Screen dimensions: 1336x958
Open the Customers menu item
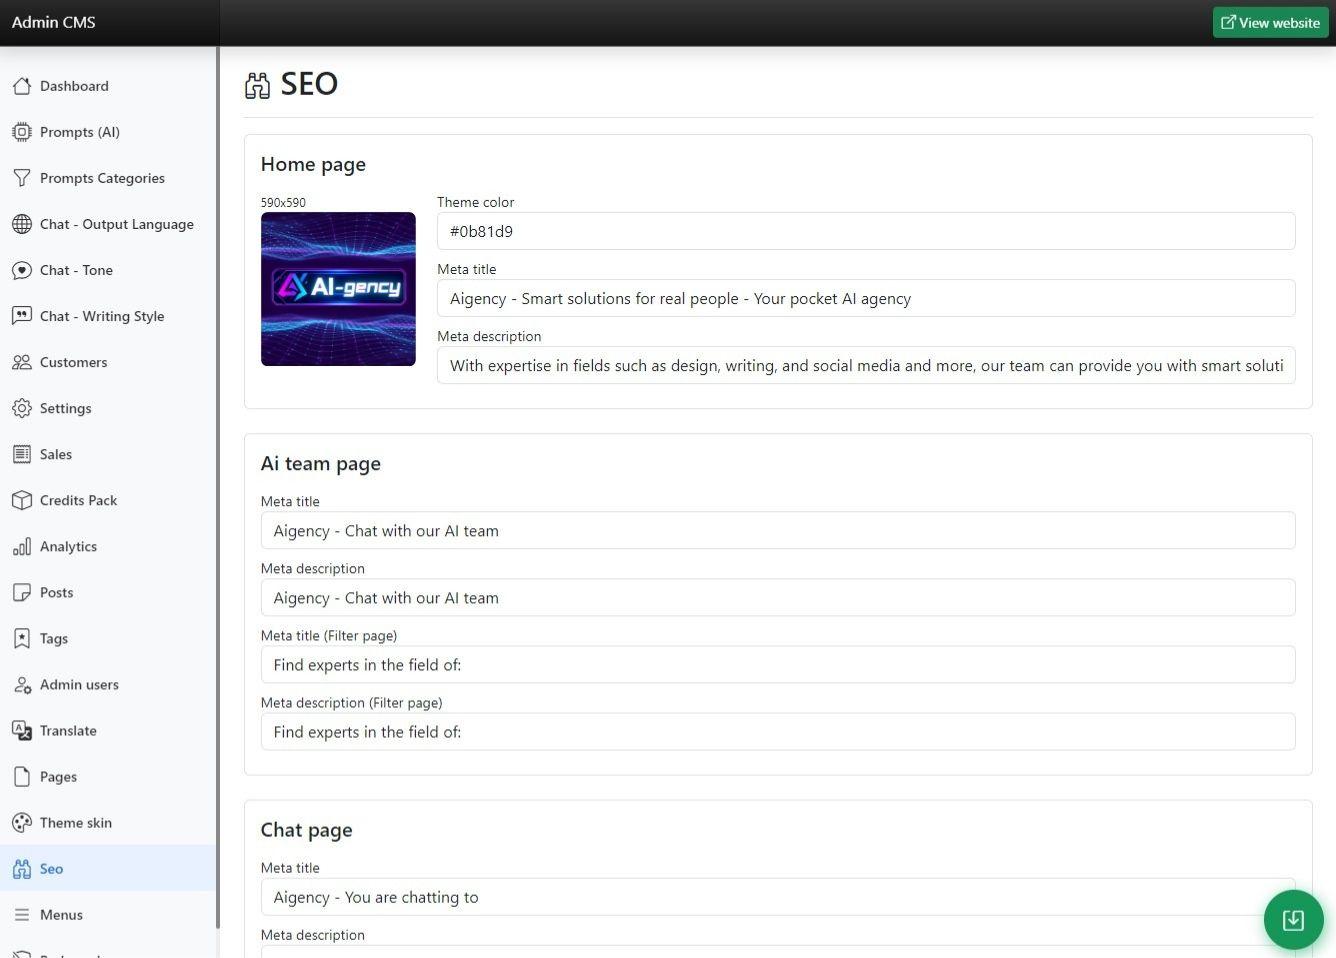[x=73, y=362]
